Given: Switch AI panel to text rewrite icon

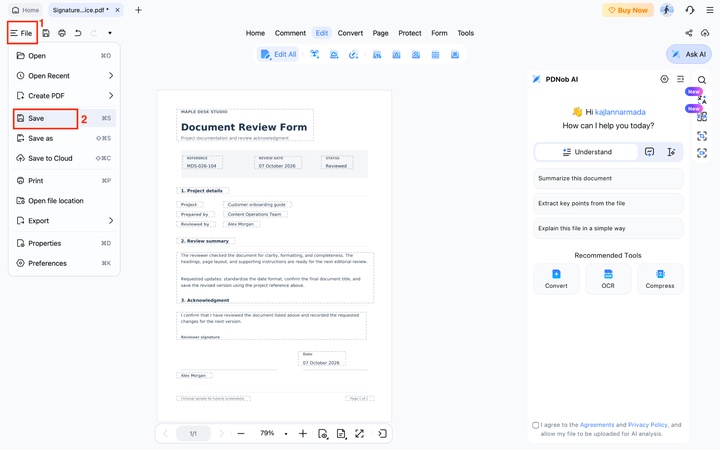Looking at the screenshot, I should click(671, 152).
